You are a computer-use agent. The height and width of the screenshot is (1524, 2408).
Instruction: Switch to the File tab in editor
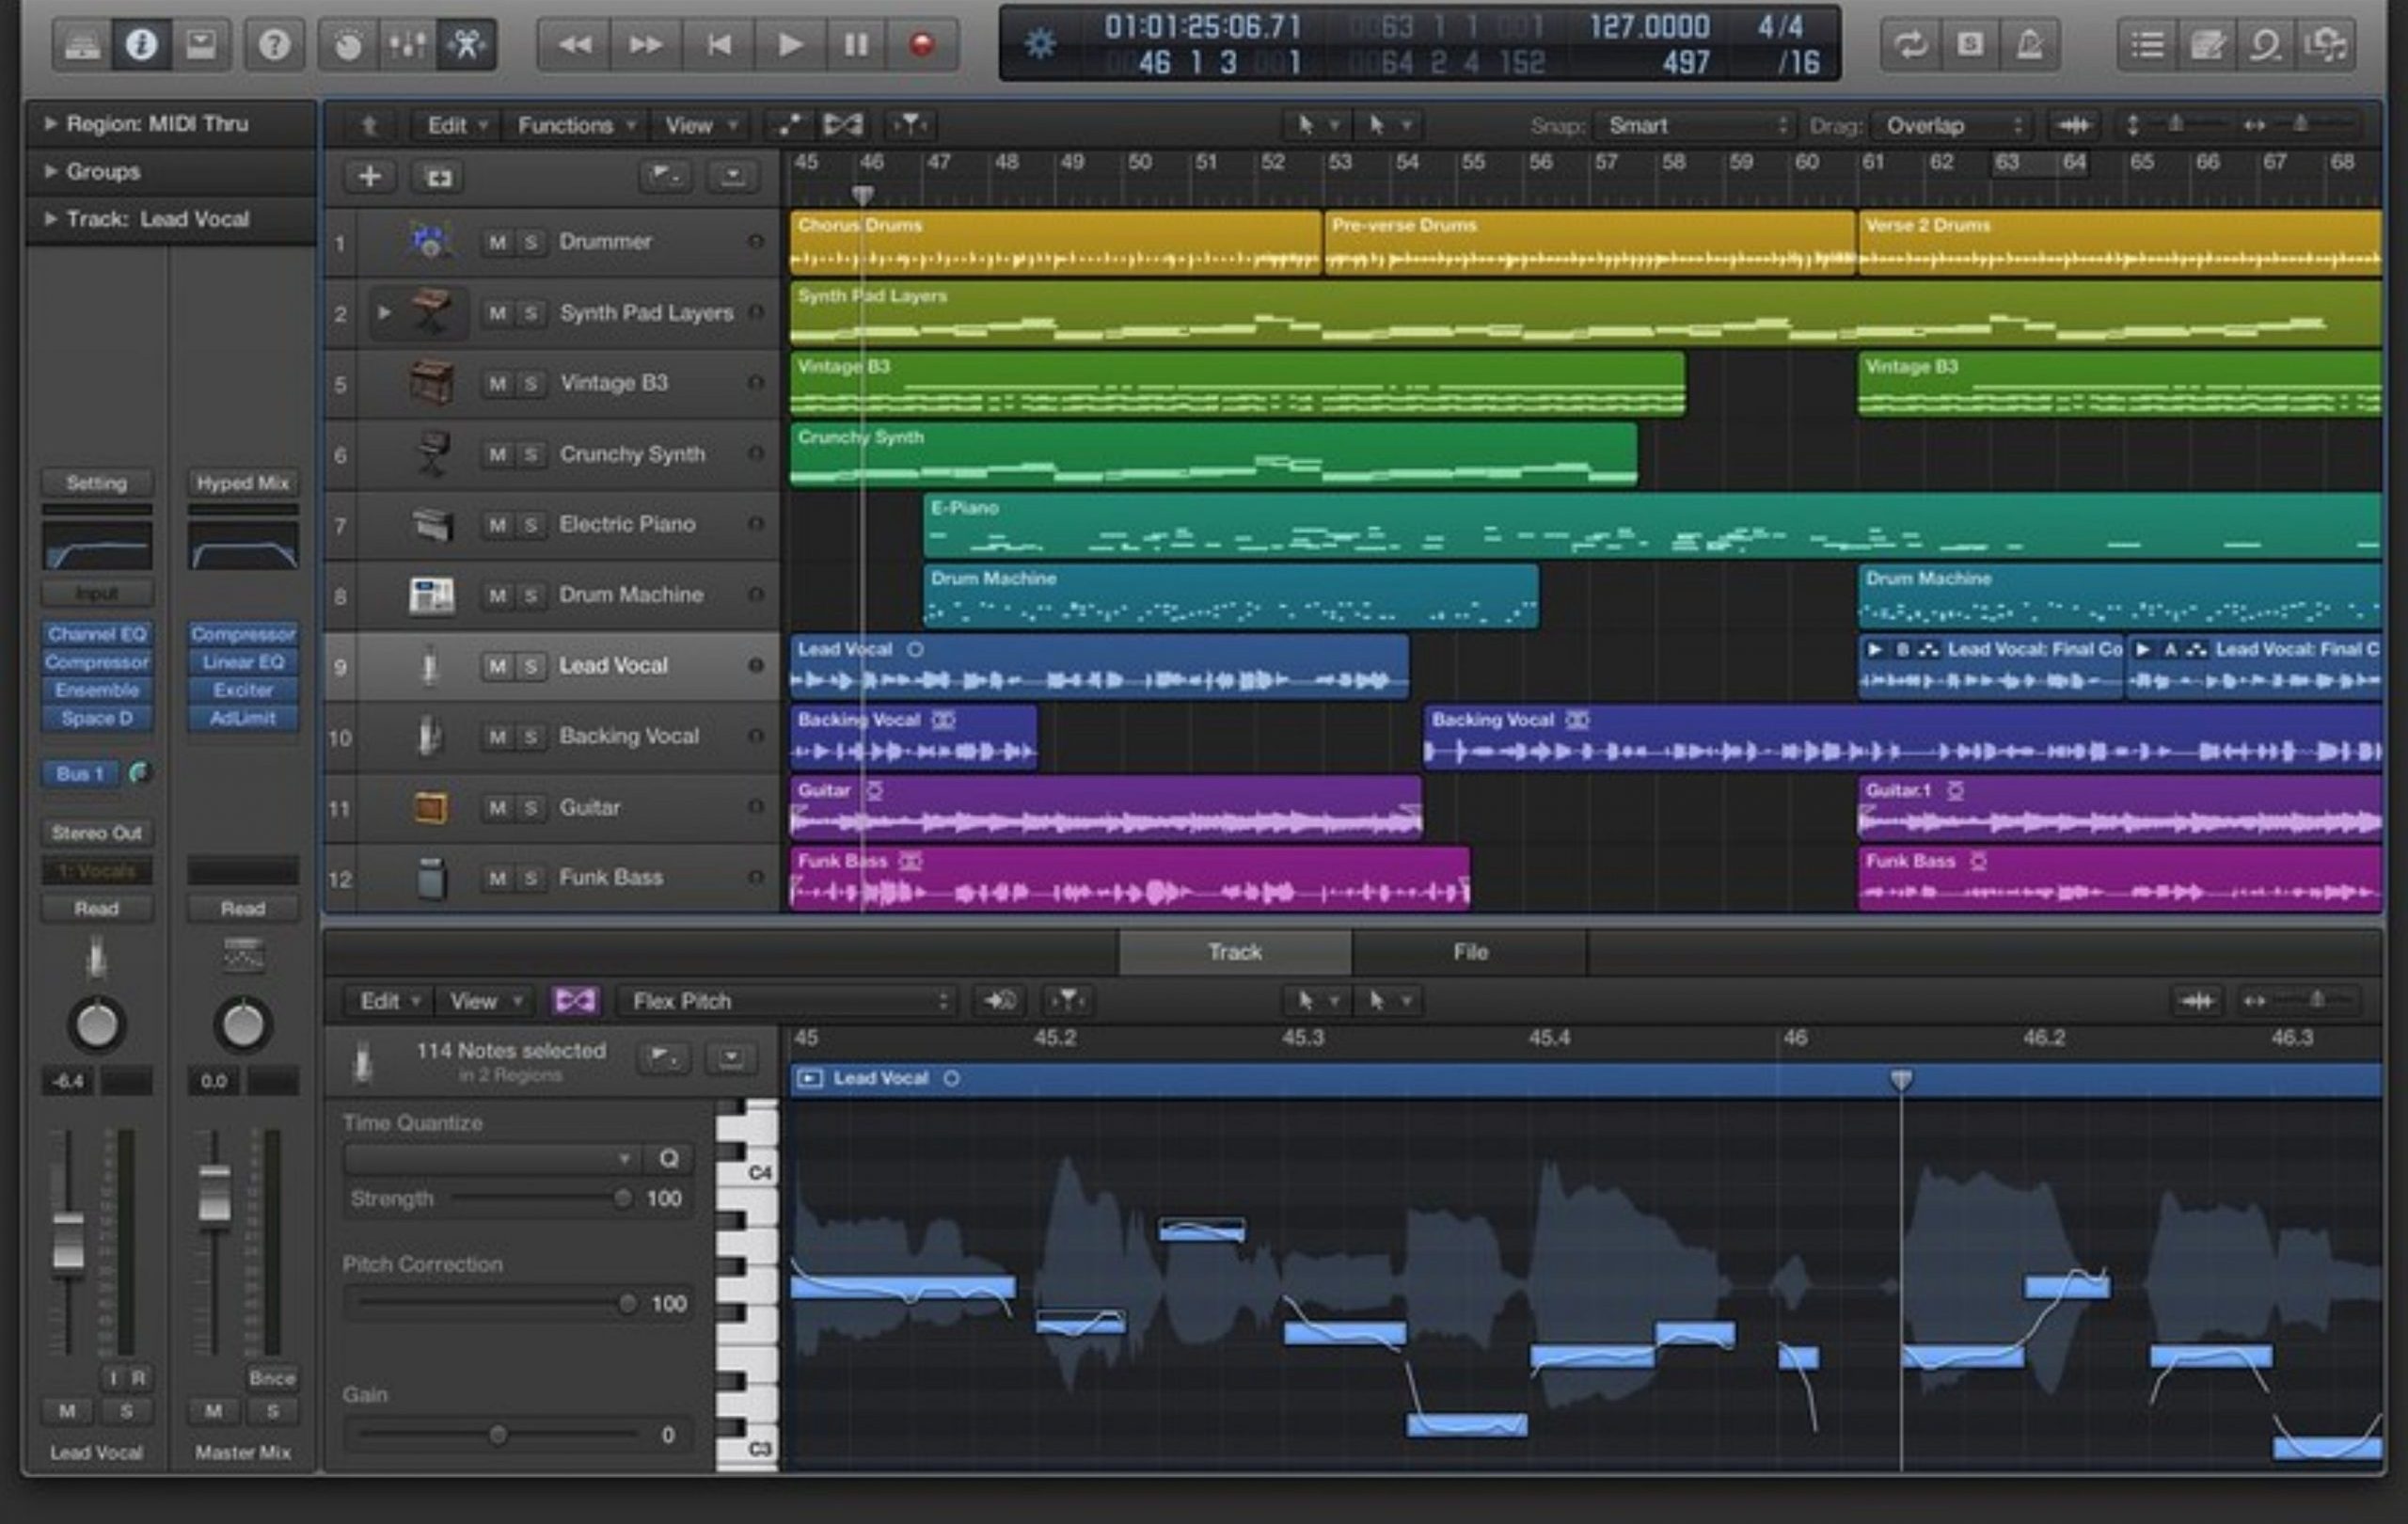[x=1469, y=952]
